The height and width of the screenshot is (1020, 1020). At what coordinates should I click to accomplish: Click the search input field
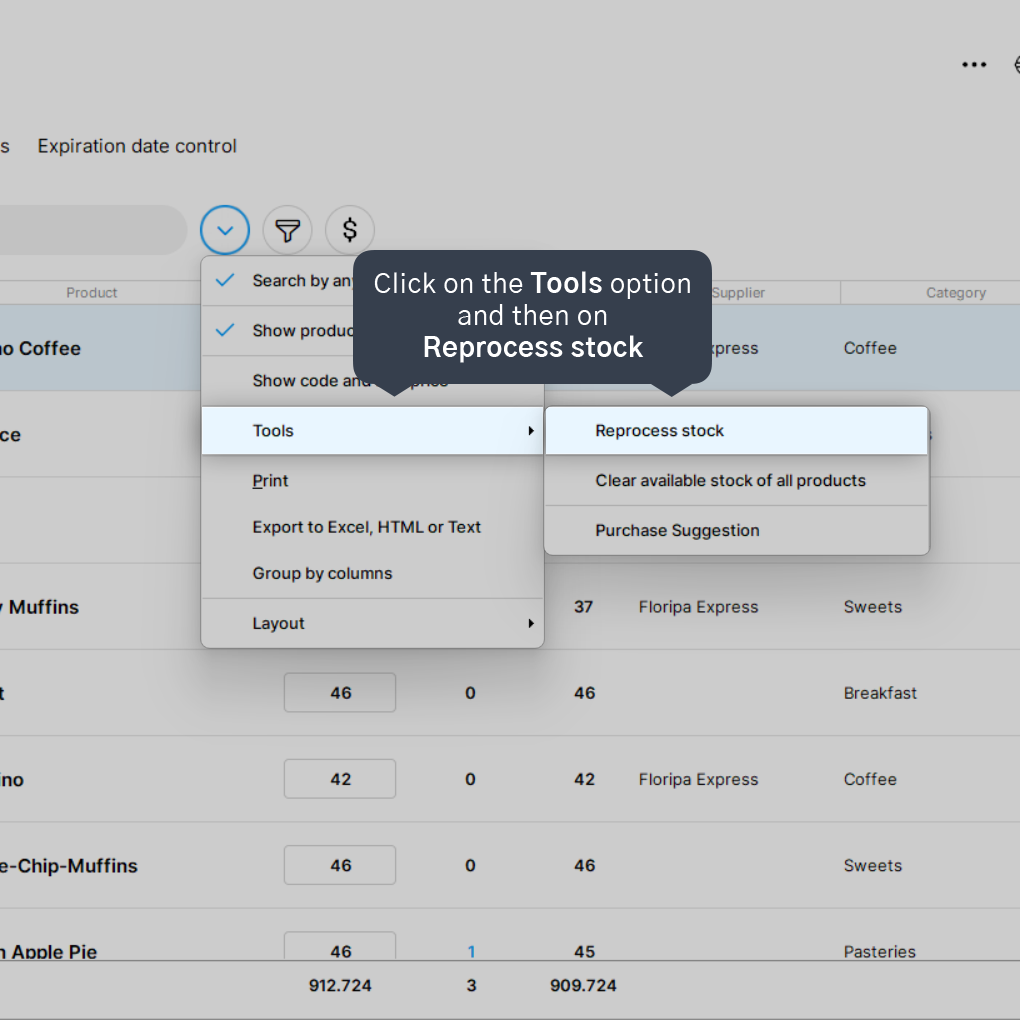pyautogui.click(x=93, y=230)
